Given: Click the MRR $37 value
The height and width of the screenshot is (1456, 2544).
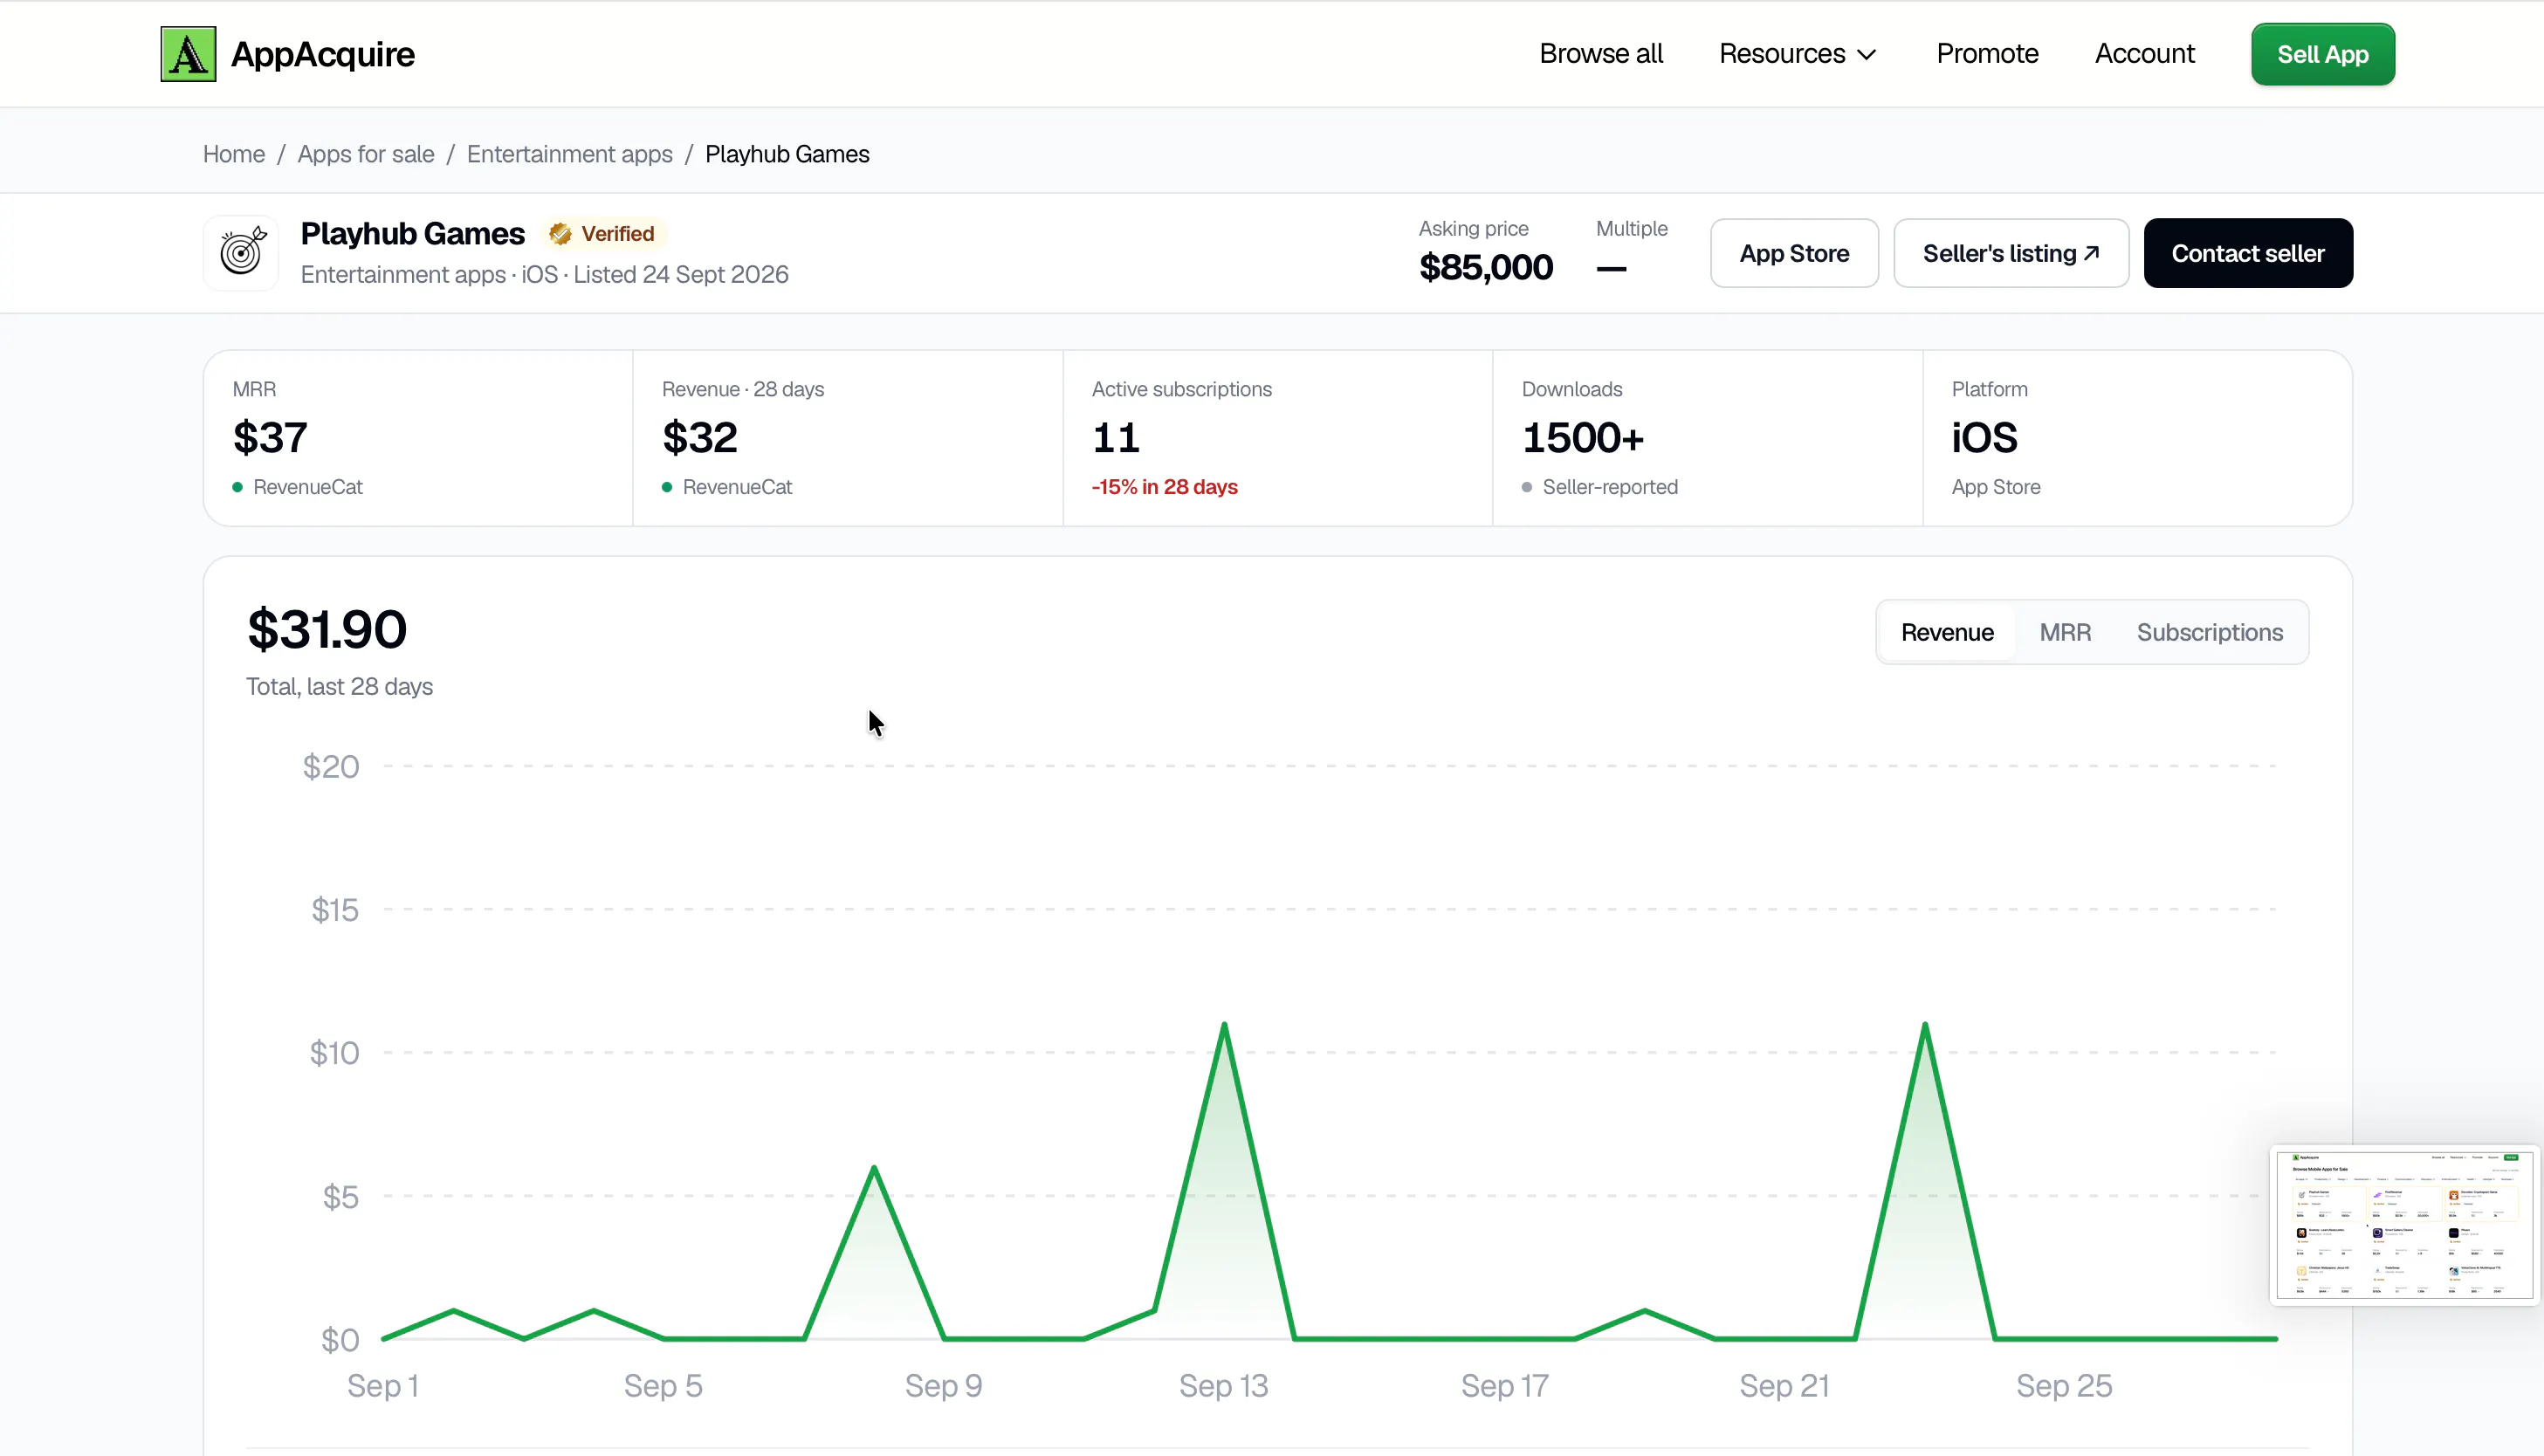Looking at the screenshot, I should 270,437.
